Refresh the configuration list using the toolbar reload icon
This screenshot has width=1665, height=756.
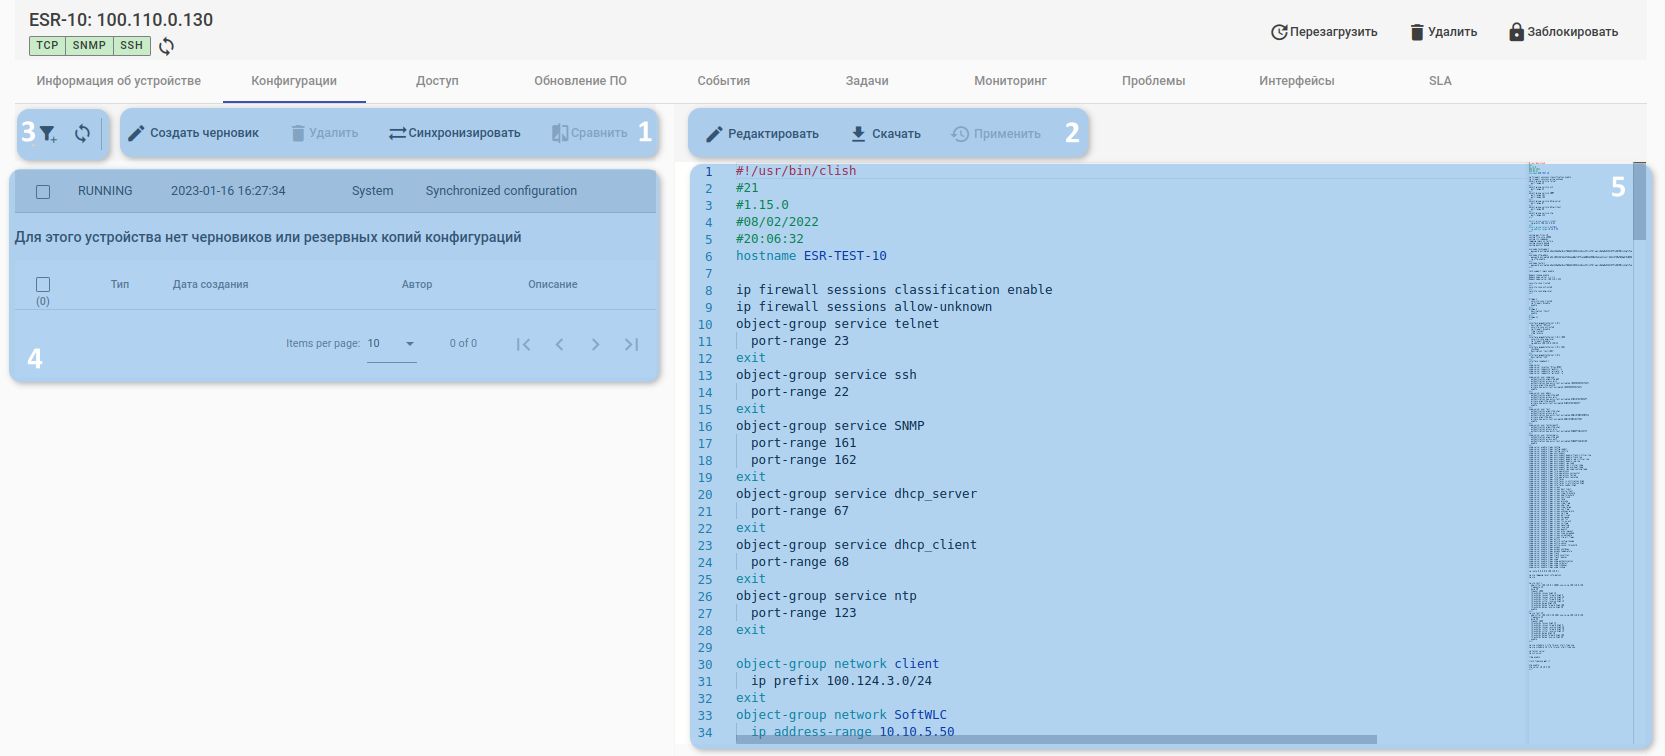coord(82,133)
